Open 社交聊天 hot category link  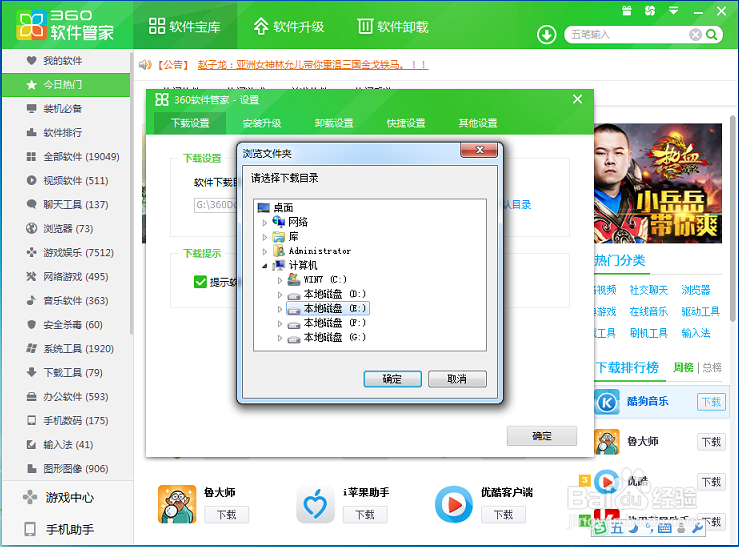tap(649, 290)
